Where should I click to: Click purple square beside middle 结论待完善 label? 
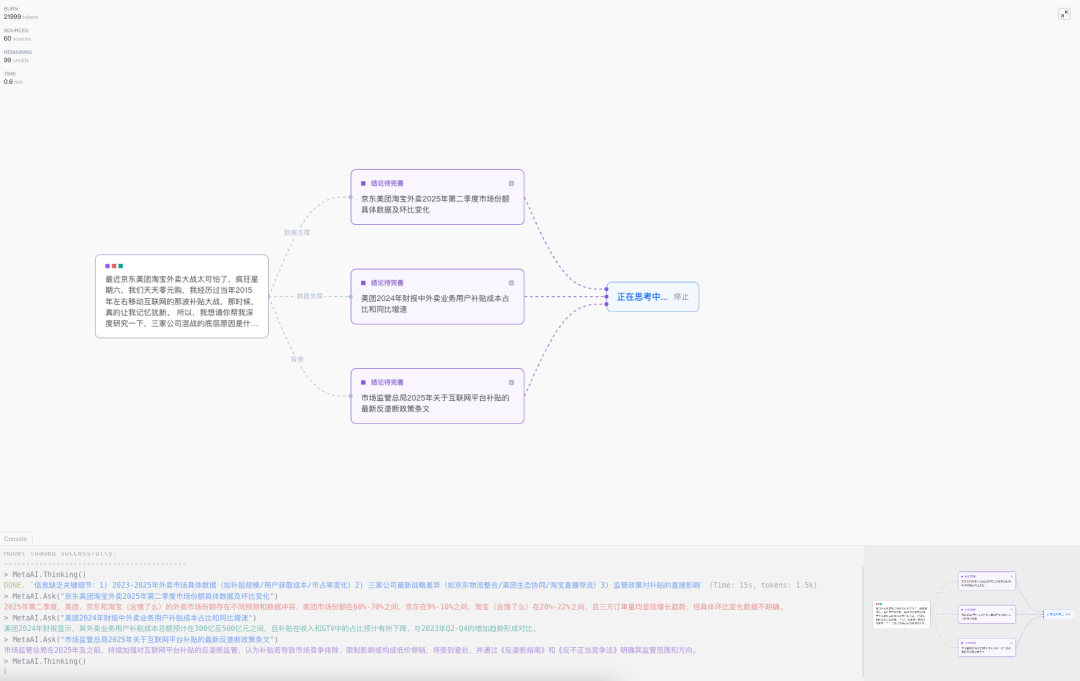point(363,283)
